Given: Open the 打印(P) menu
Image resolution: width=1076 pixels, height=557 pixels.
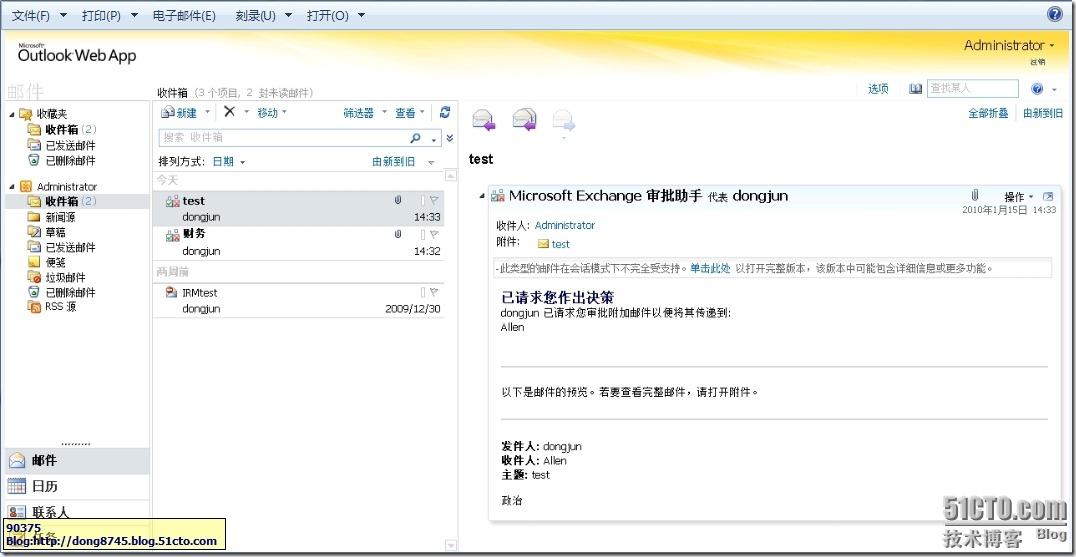Looking at the screenshot, I should pos(110,15).
